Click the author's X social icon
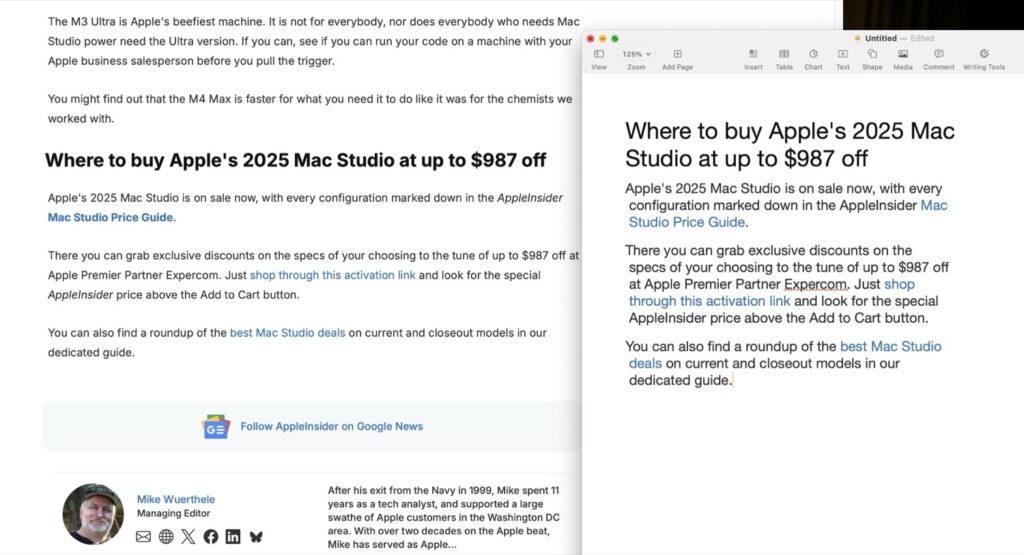This screenshot has height=555, width=1024. coord(188,537)
